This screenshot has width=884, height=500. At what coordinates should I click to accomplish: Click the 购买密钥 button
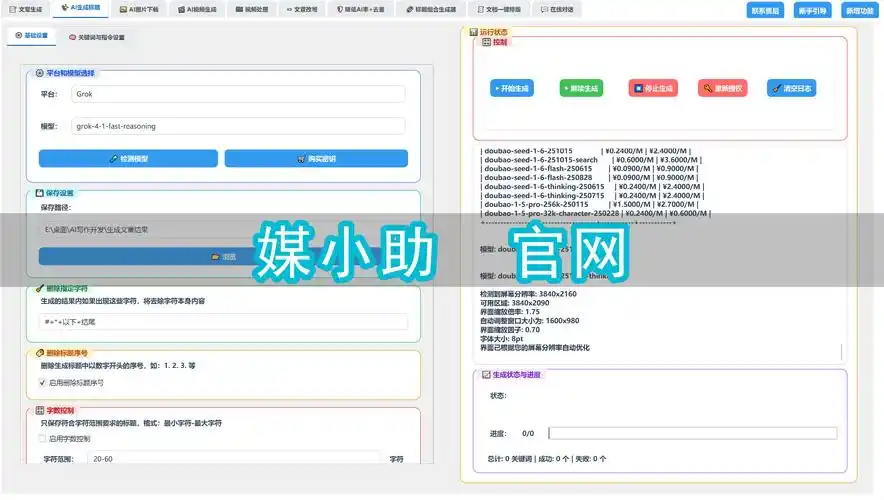click(x=316, y=158)
